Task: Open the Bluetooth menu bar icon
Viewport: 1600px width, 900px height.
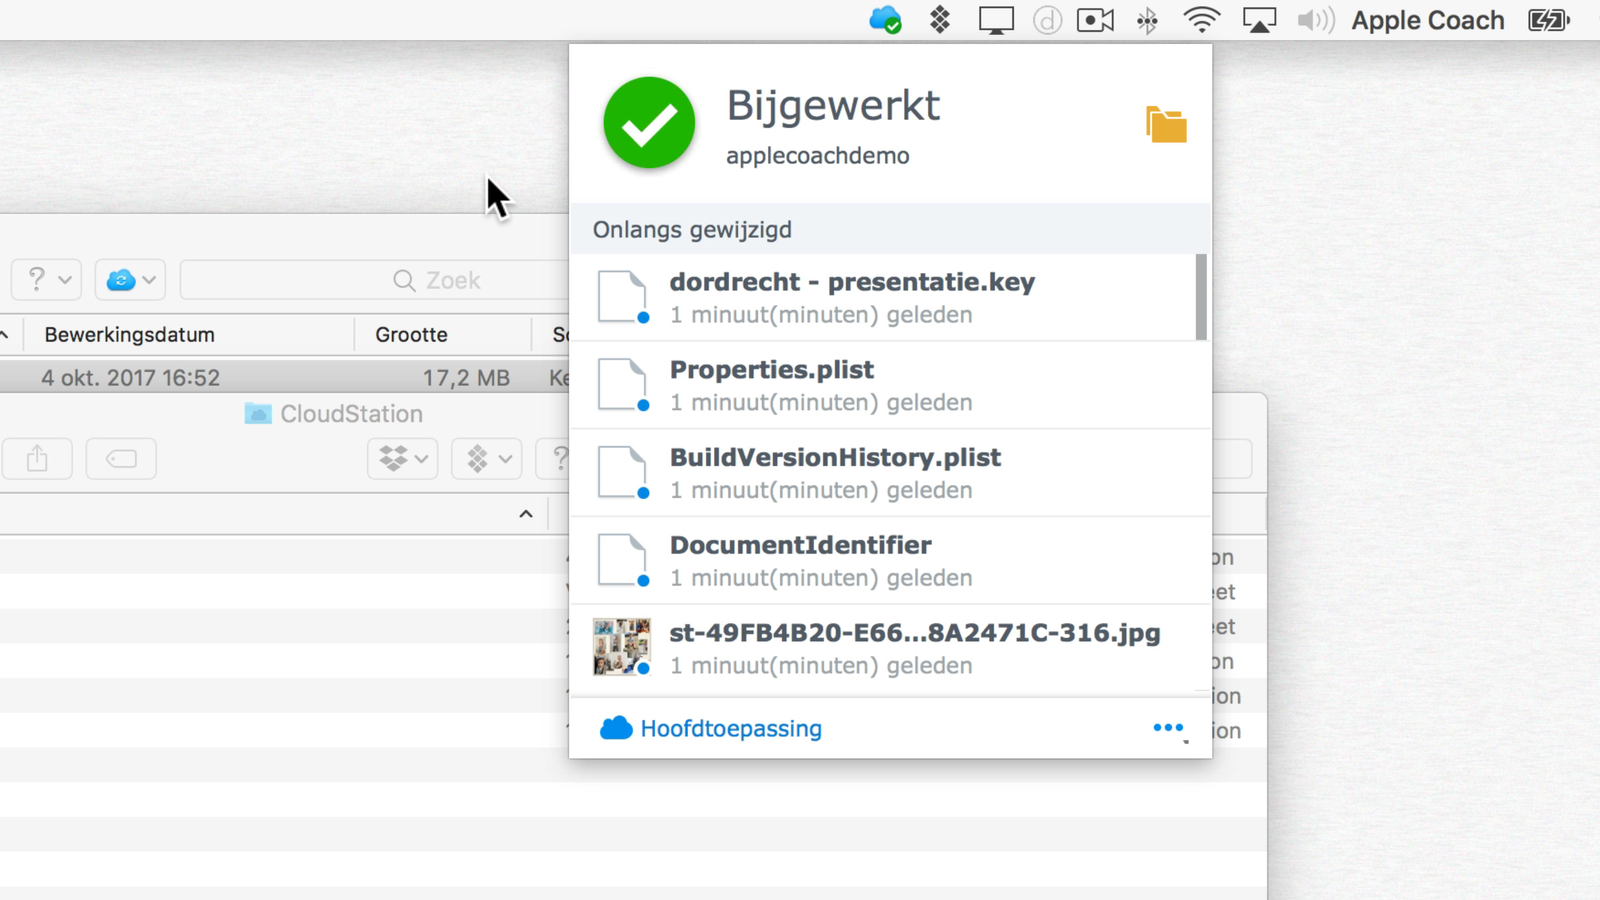Action: click(x=1147, y=20)
